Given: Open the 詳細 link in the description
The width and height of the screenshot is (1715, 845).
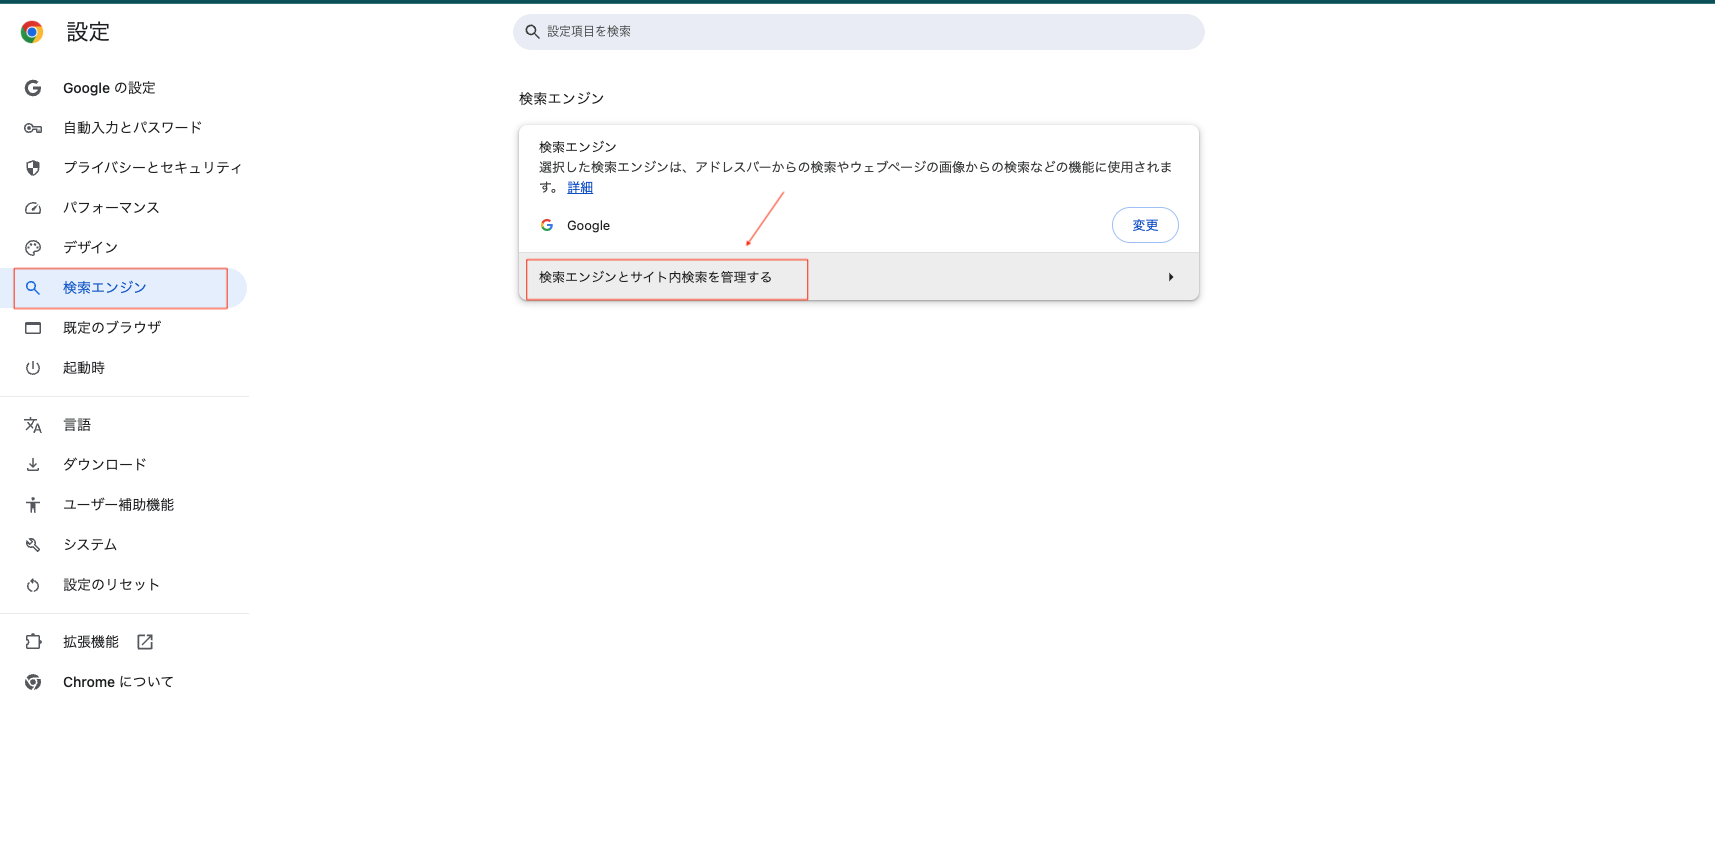Looking at the screenshot, I should point(580,187).
